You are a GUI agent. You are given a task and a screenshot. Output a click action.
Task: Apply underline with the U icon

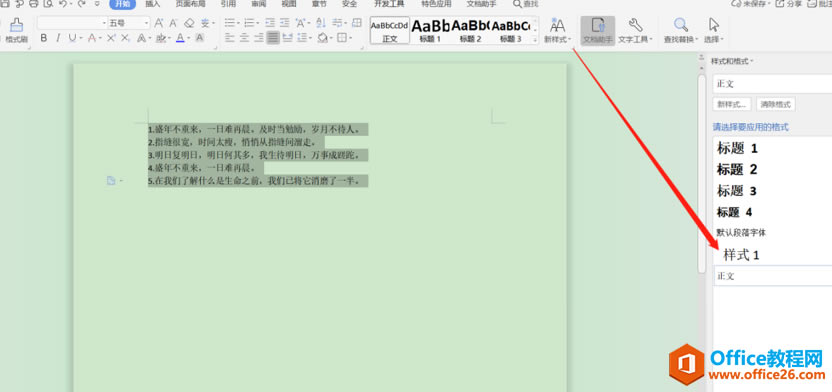72,38
